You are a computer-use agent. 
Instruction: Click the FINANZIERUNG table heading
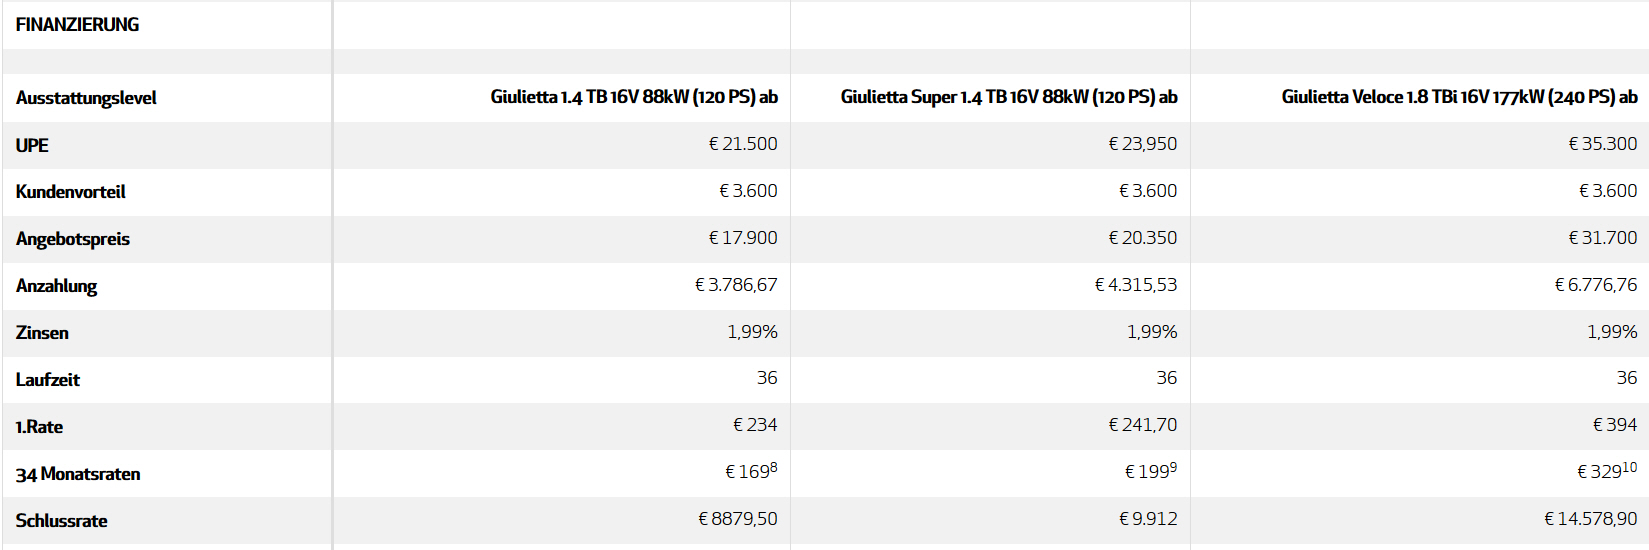point(77,25)
